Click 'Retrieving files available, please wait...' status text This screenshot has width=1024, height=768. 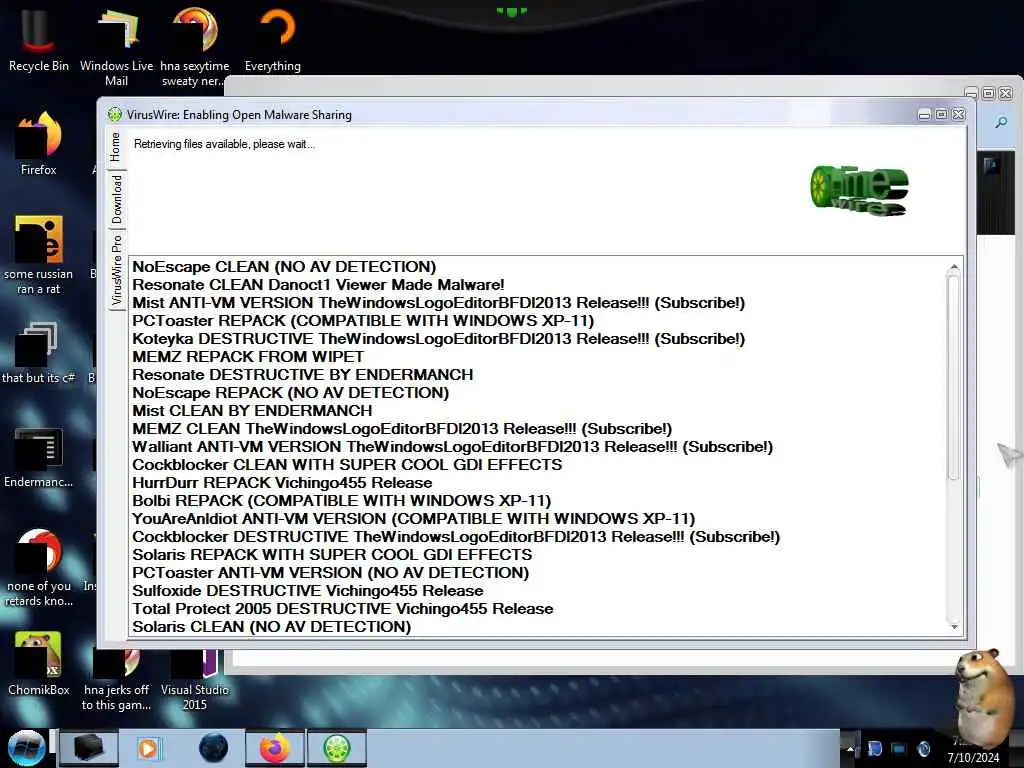(x=224, y=144)
